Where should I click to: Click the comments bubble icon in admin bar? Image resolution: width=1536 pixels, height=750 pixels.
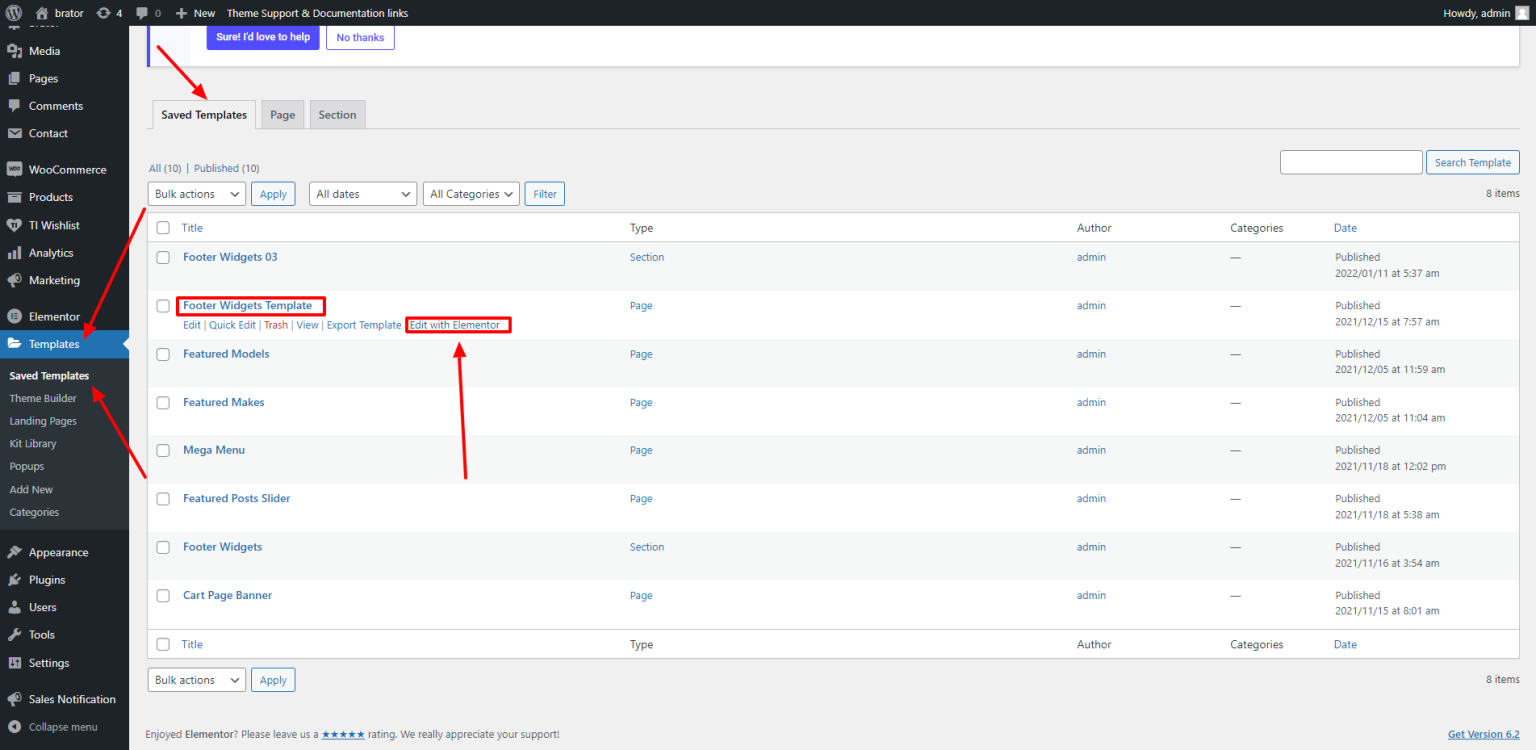point(143,13)
